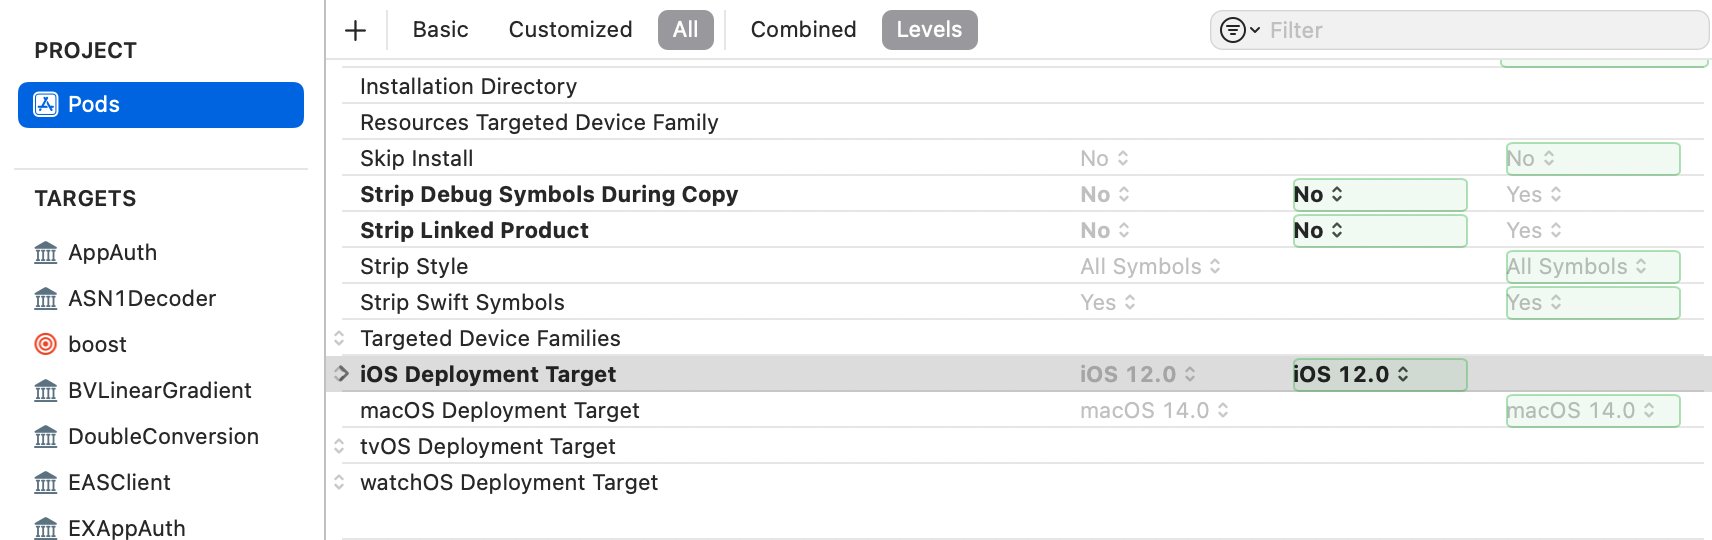The image size is (1712, 540).
Task: Switch to Customized settings tab
Action: [570, 30]
